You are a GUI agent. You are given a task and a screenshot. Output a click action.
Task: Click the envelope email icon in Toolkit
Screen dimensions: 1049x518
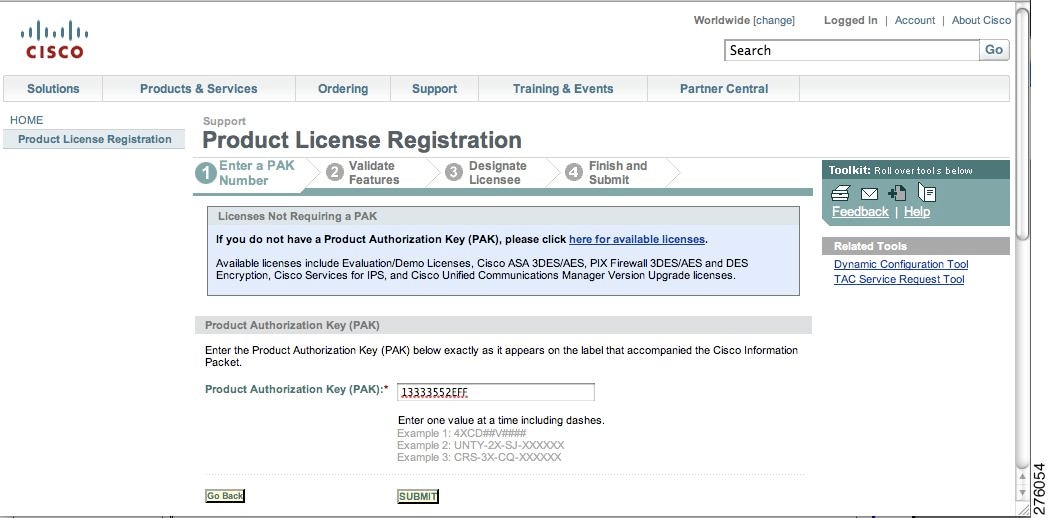click(x=869, y=194)
